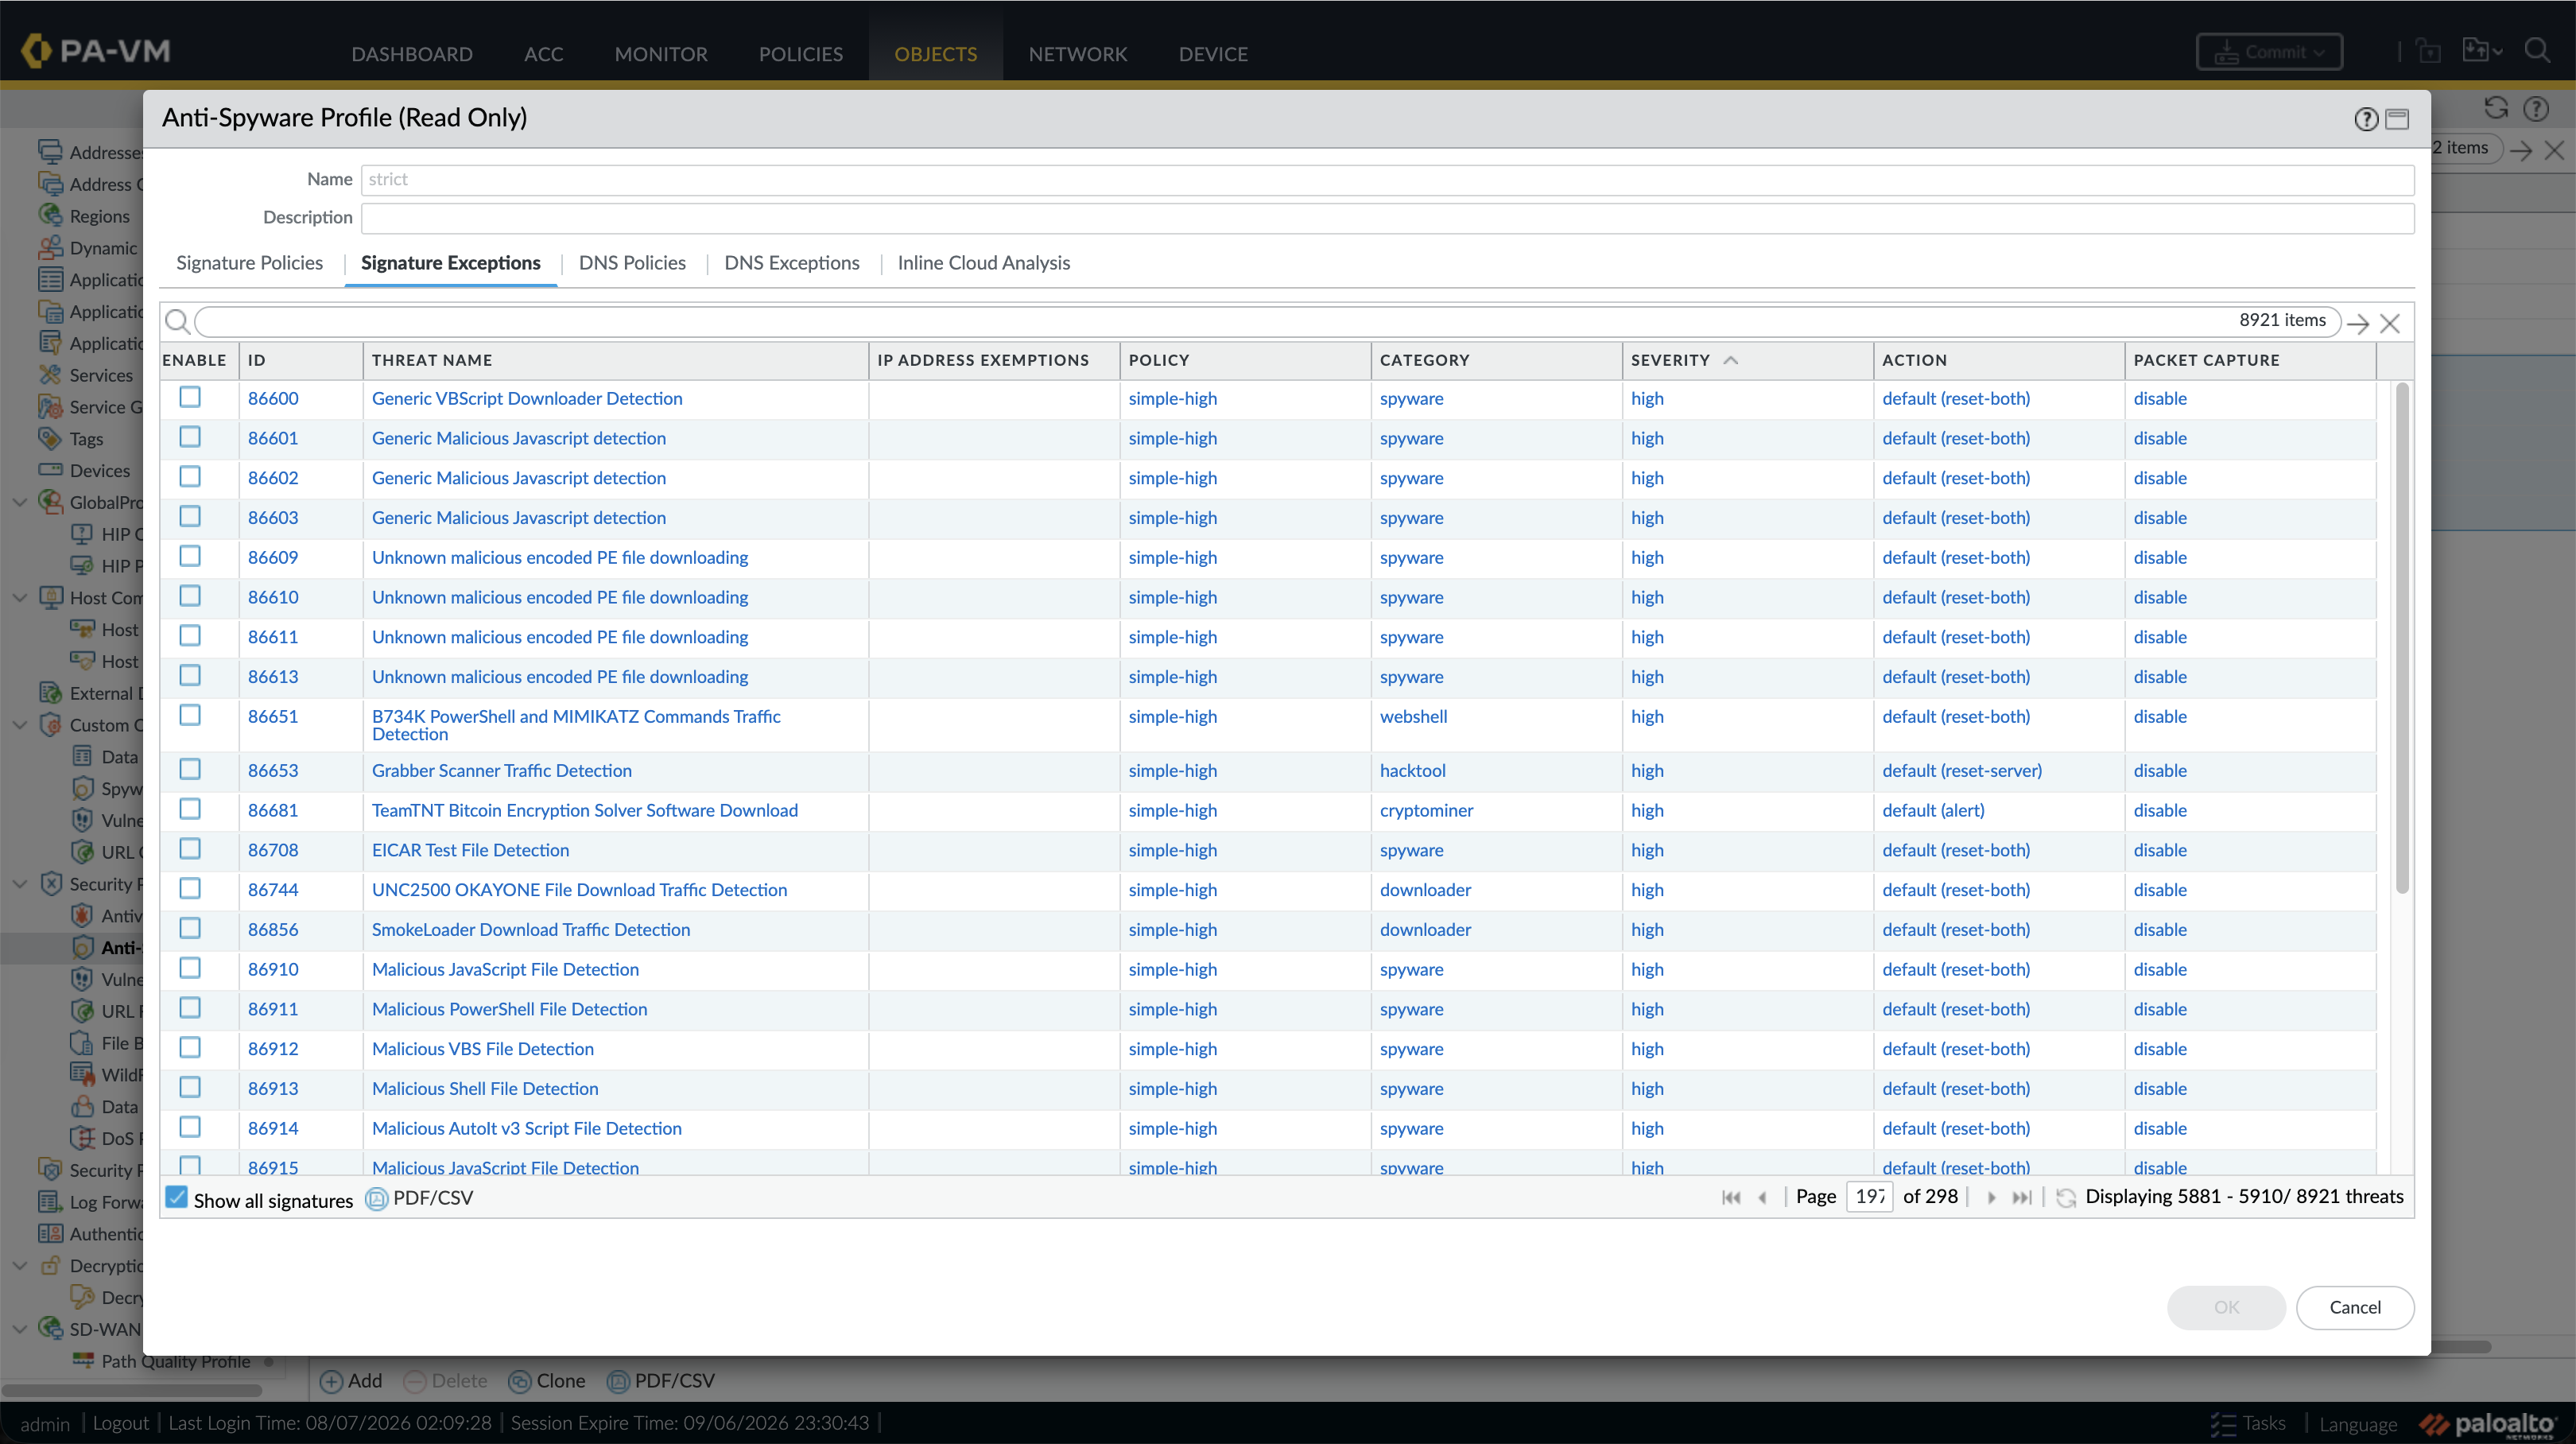Screen dimensions: 2576x1444
Task: Open the config operations dropdown icon
Action: pos(2481,51)
